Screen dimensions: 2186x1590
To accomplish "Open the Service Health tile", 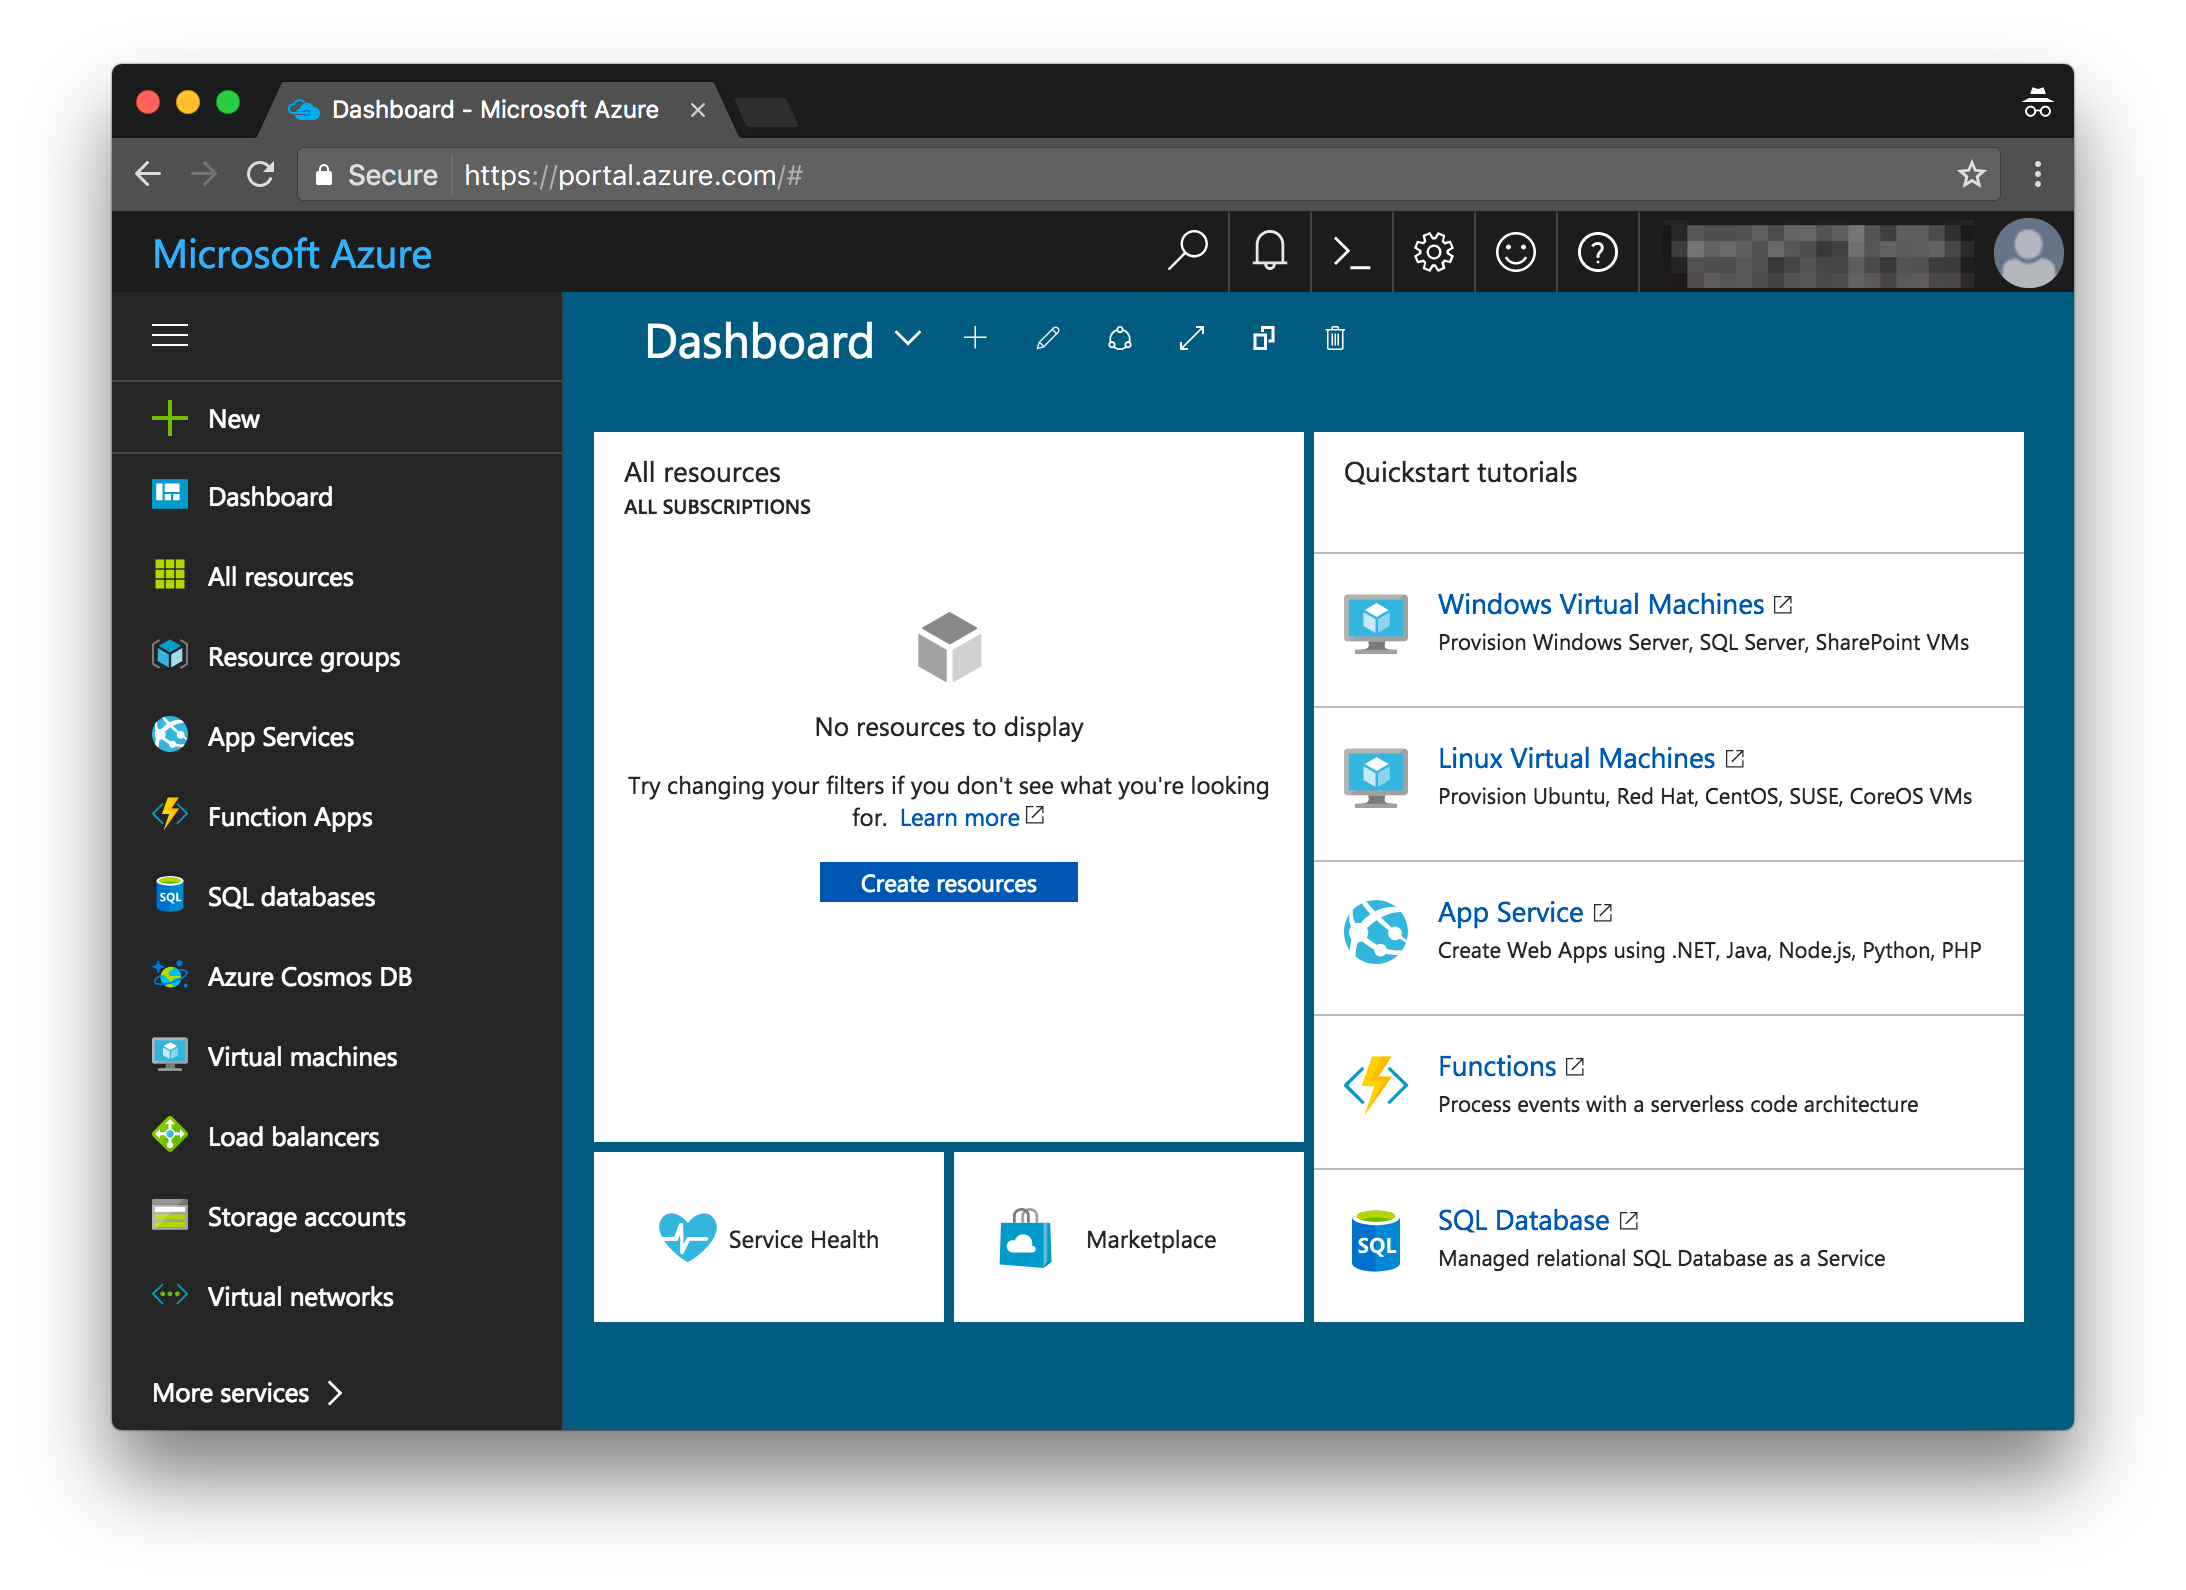I will 768,1238.
